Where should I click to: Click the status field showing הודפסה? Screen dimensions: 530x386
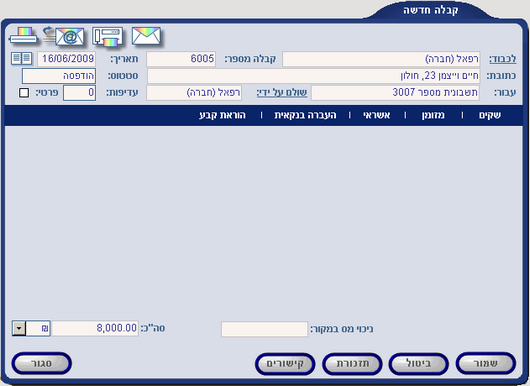[59, 76]
